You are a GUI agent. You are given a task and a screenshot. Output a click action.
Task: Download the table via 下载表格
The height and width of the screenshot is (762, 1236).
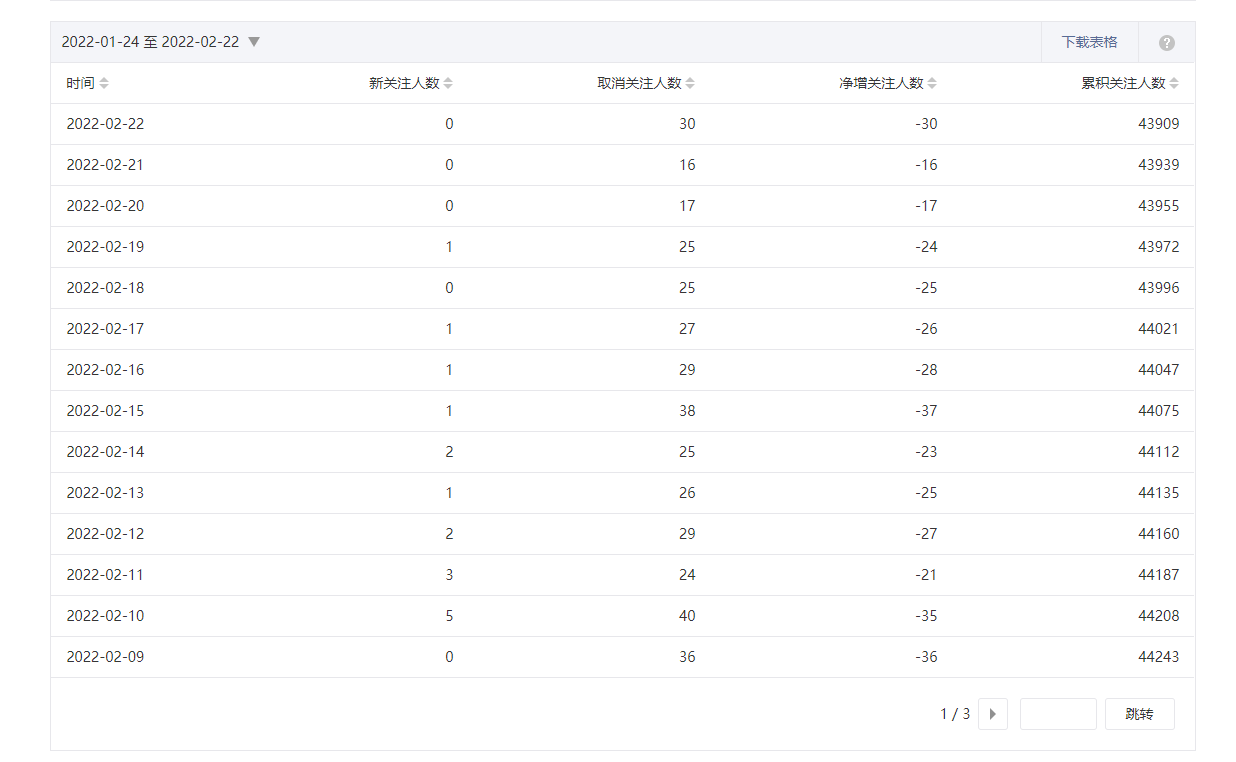coord(1089,42)
